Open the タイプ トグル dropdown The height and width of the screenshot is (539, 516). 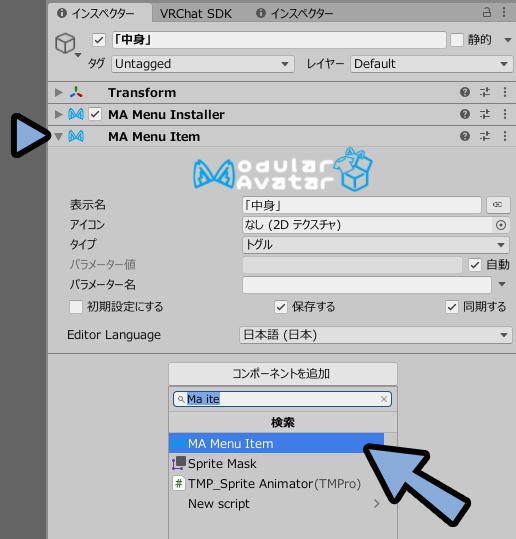click(376, 245)
